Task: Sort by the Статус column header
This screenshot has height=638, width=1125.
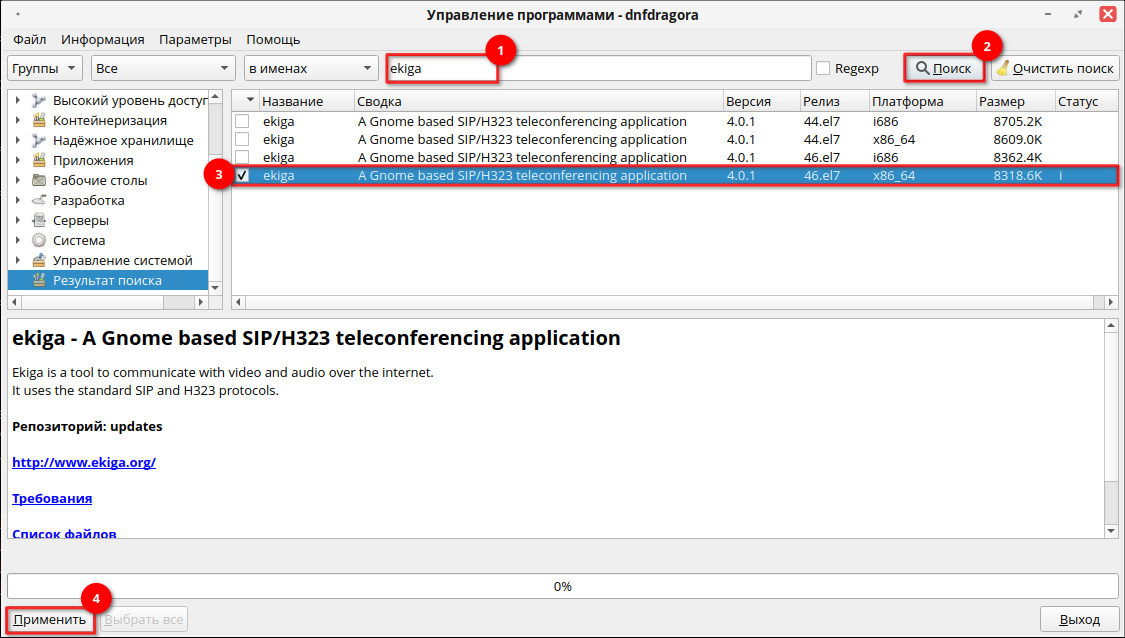Action: click(x=1086, y=101)
